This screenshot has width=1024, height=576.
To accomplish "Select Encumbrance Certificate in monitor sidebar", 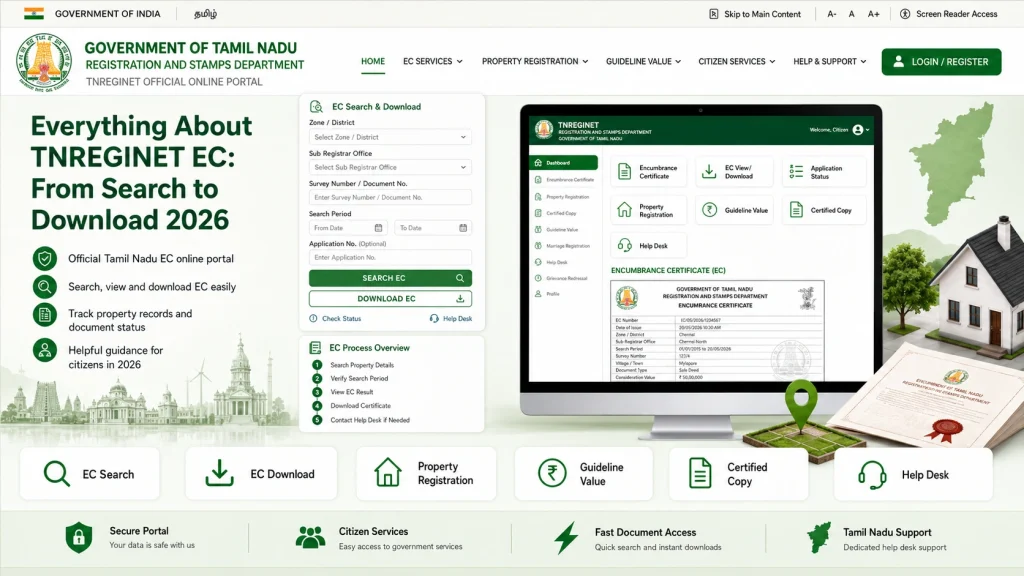I will click(564, 180).
